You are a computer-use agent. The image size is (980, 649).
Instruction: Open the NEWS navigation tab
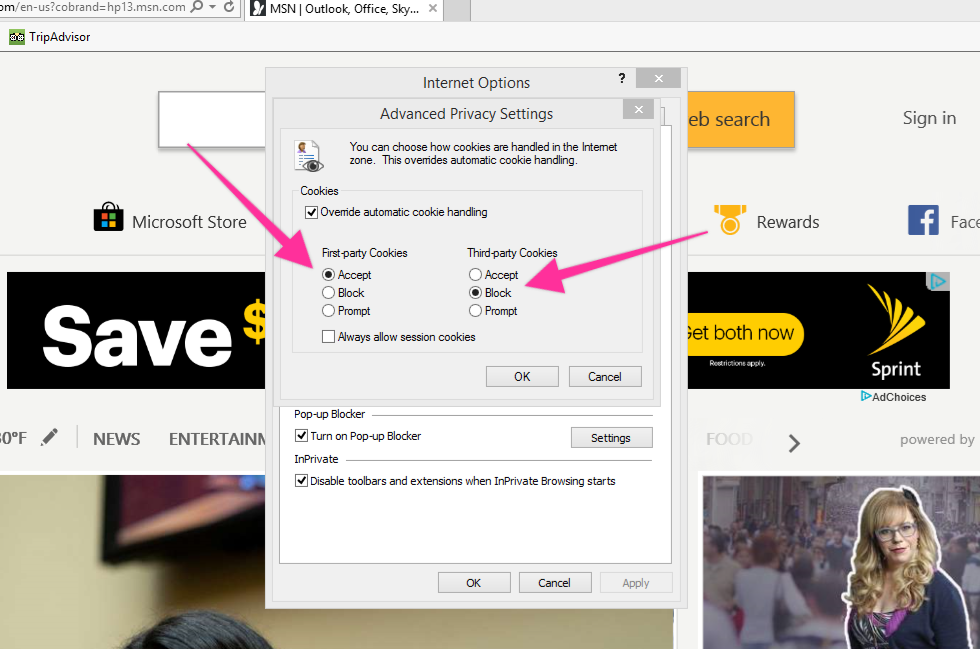(x=116, y=439)
